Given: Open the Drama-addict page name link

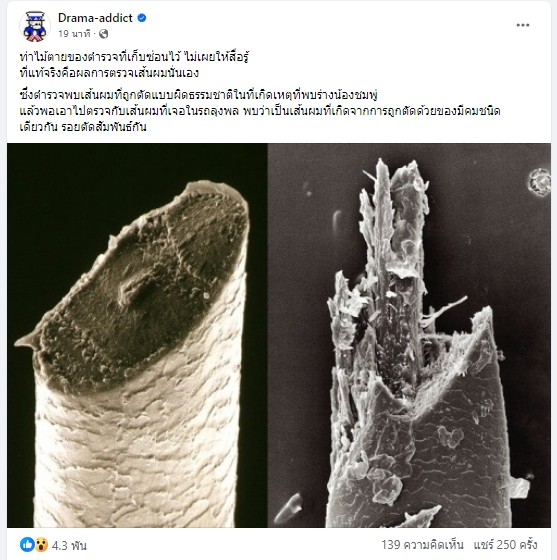Looking at the screenshot, I should click(x=95, y=18).
